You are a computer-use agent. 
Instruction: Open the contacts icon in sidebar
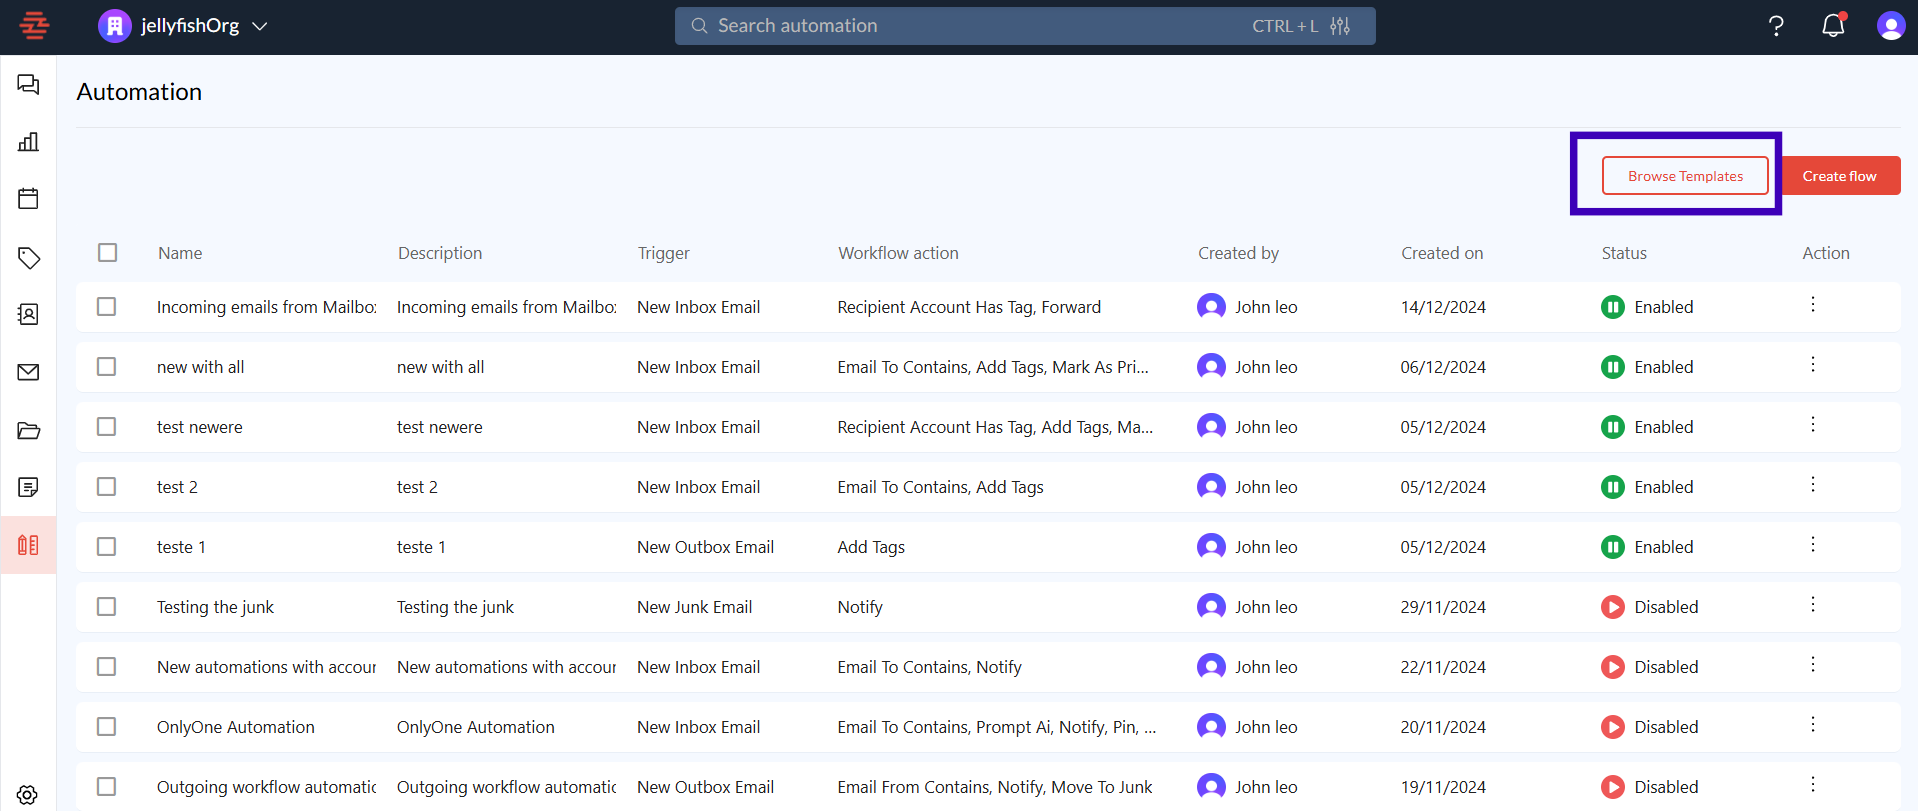coord(28,315)
